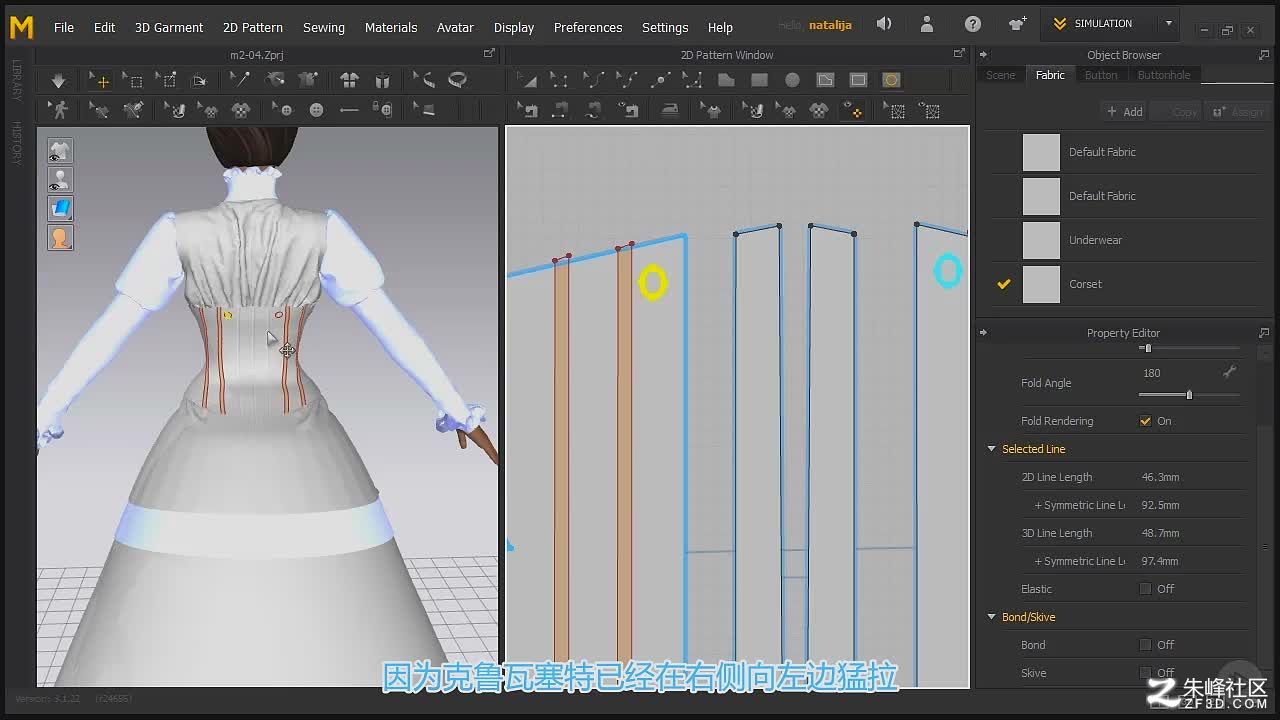Toggle the orange avatar head display icon
This screenshot has width=1280, height=720.
(61, 237)
